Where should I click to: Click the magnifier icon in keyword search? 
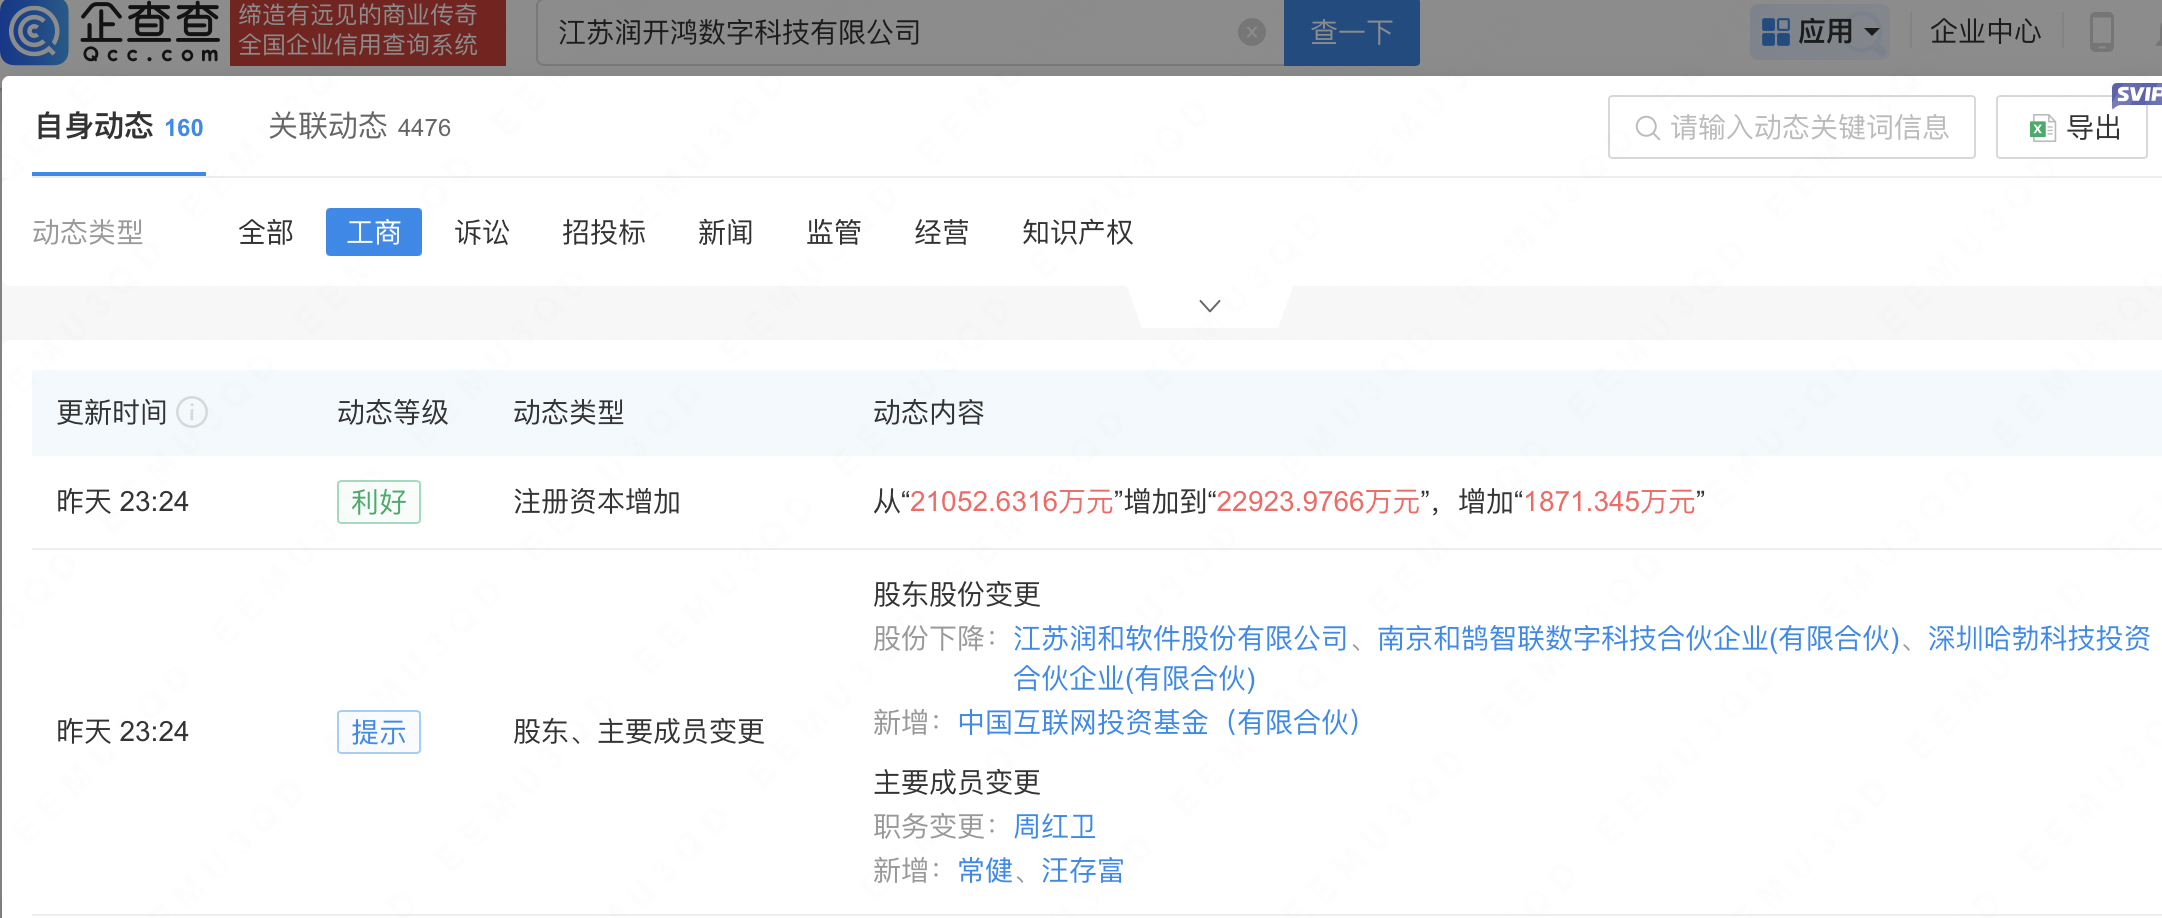tap(1646, 128)
